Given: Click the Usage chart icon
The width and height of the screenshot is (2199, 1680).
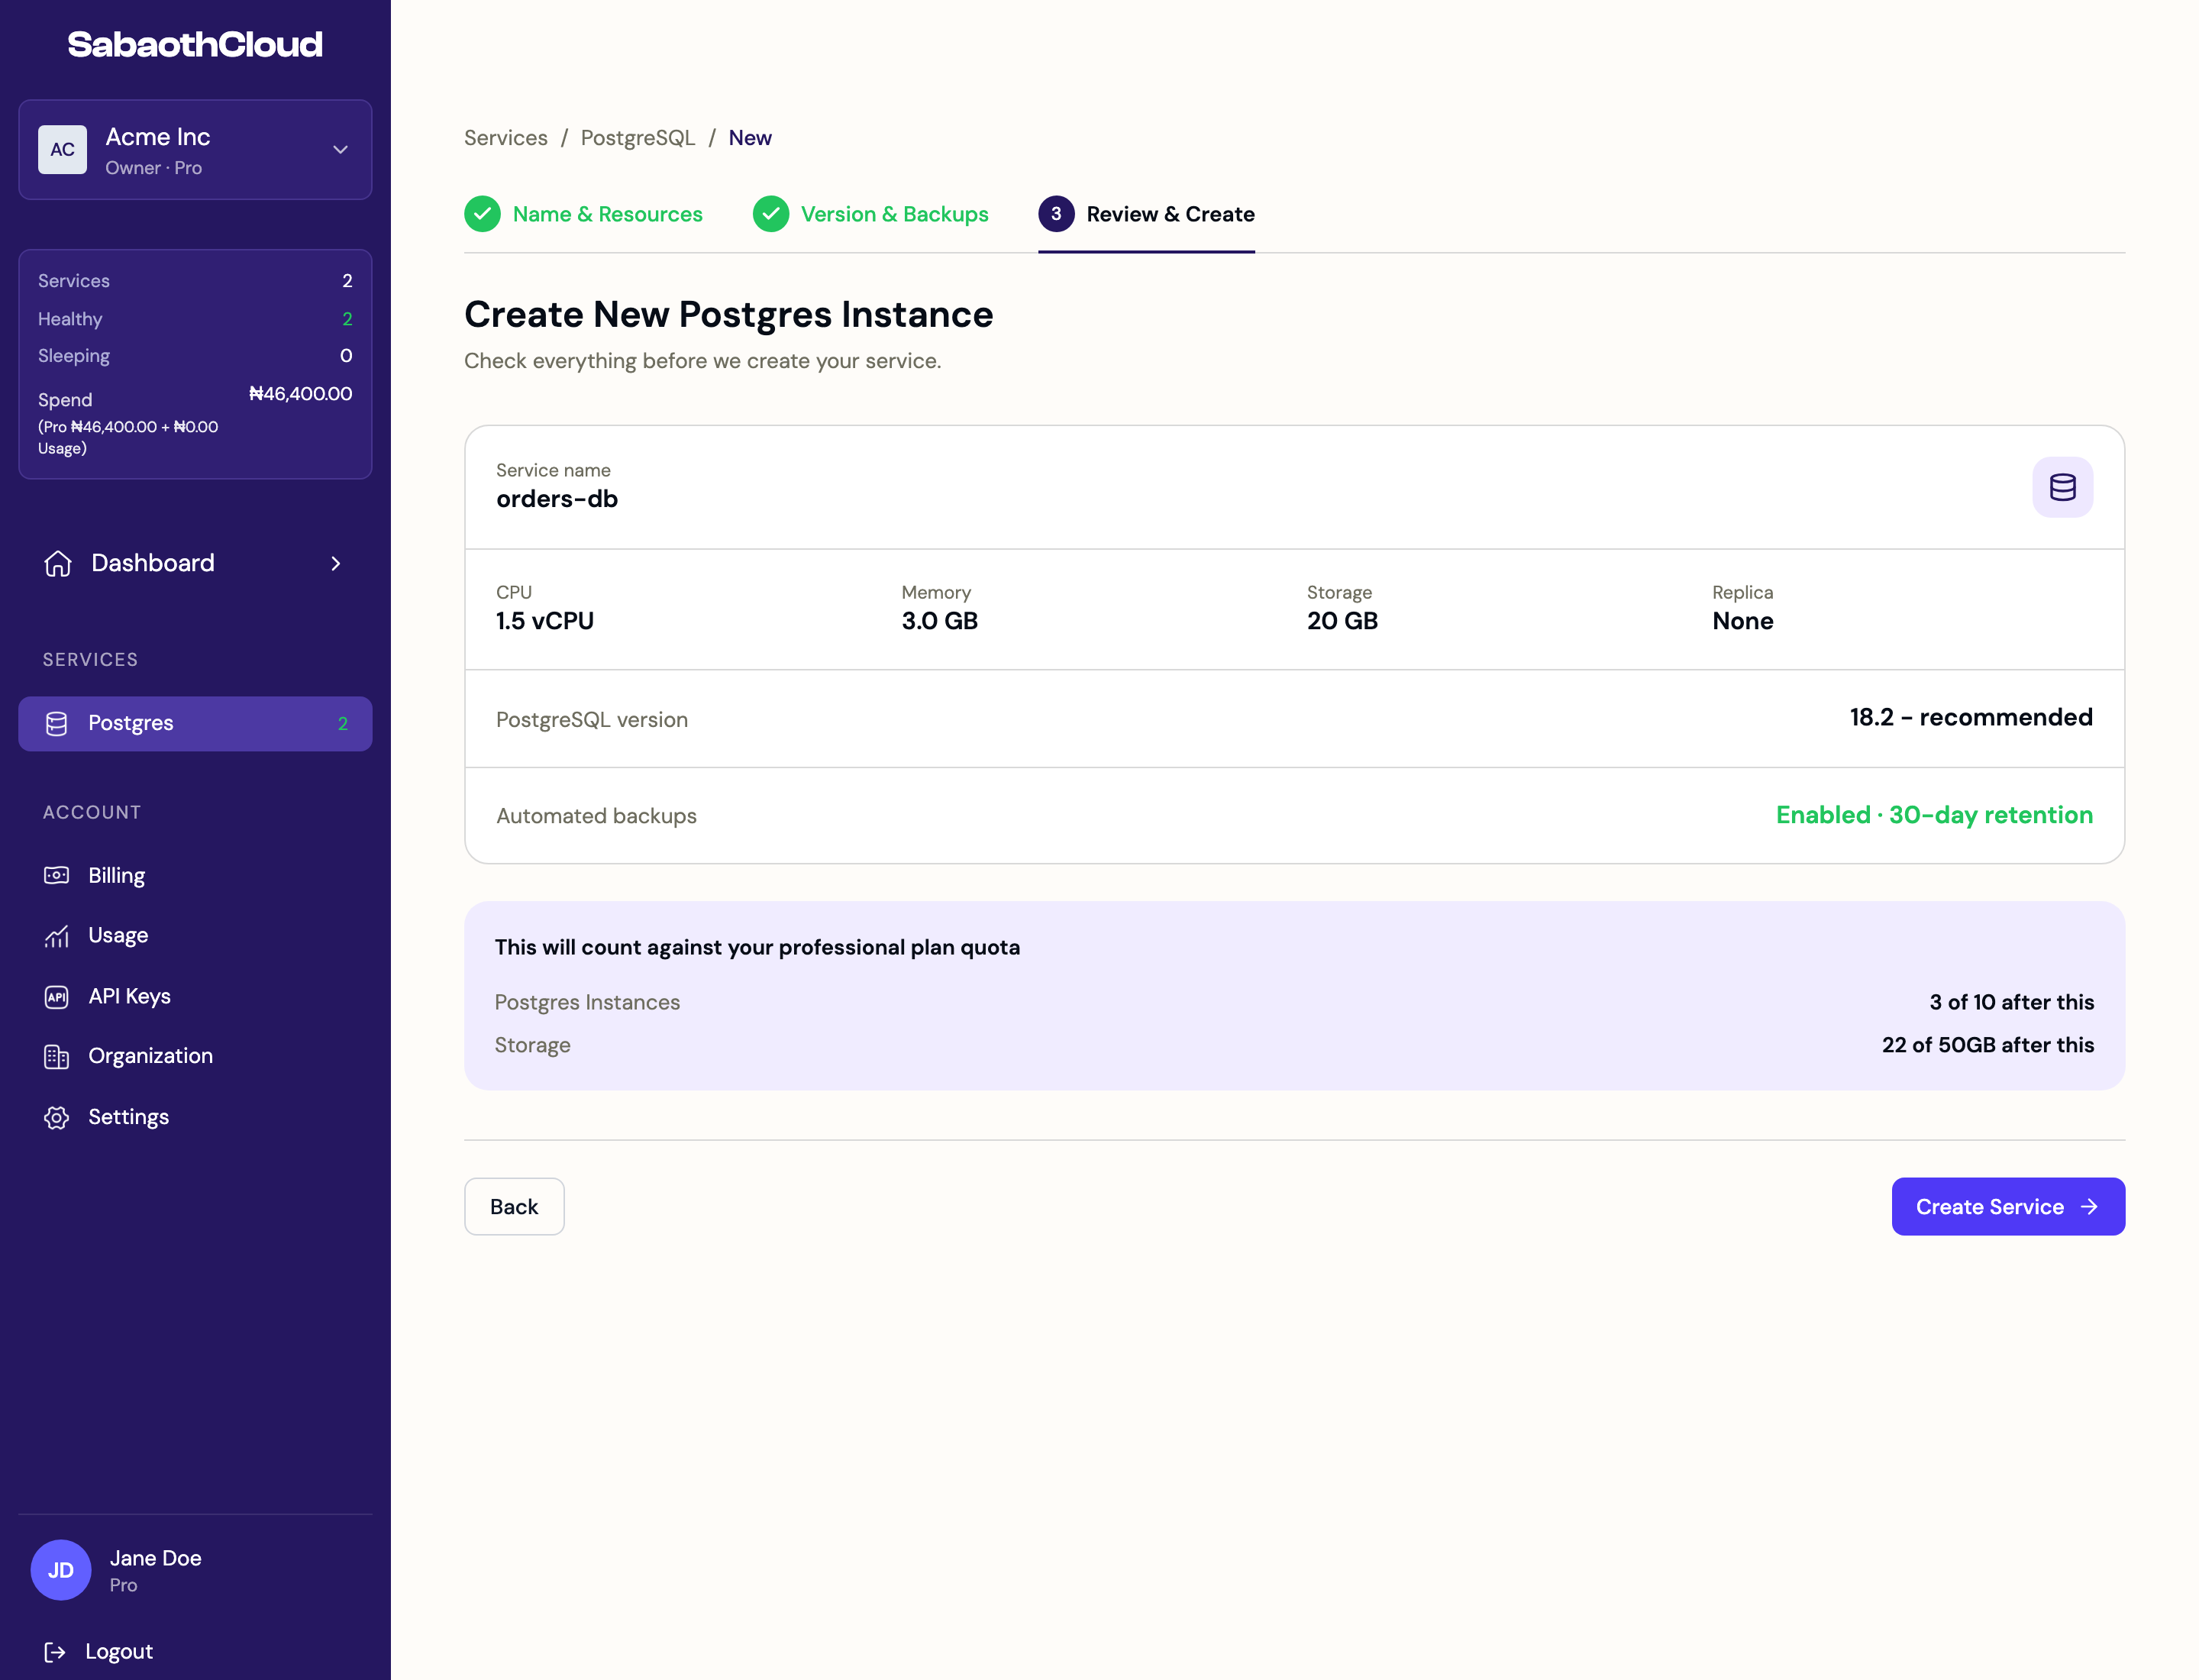Looking at the screenshot, I should click(x=57, y=936).
